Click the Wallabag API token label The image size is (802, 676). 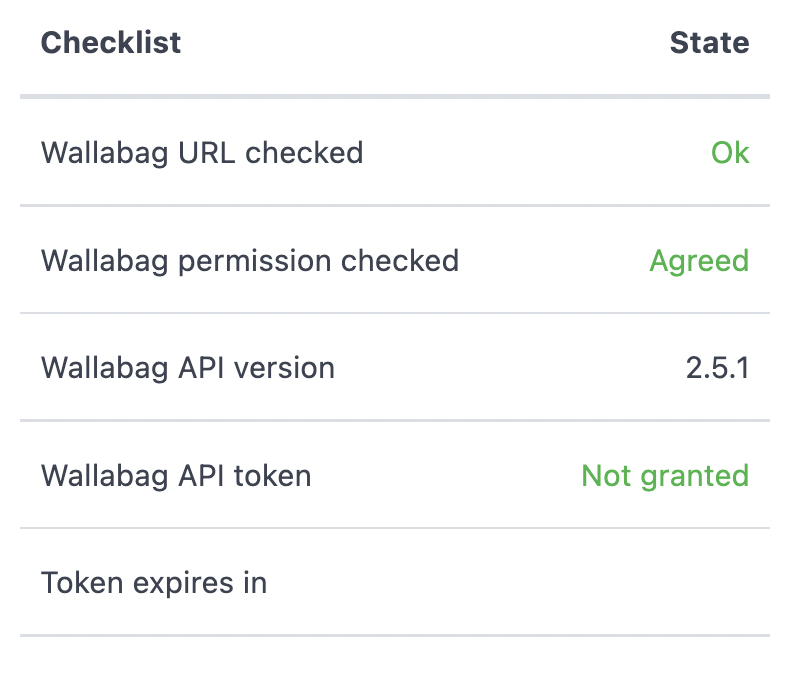(x=175, y=475)
